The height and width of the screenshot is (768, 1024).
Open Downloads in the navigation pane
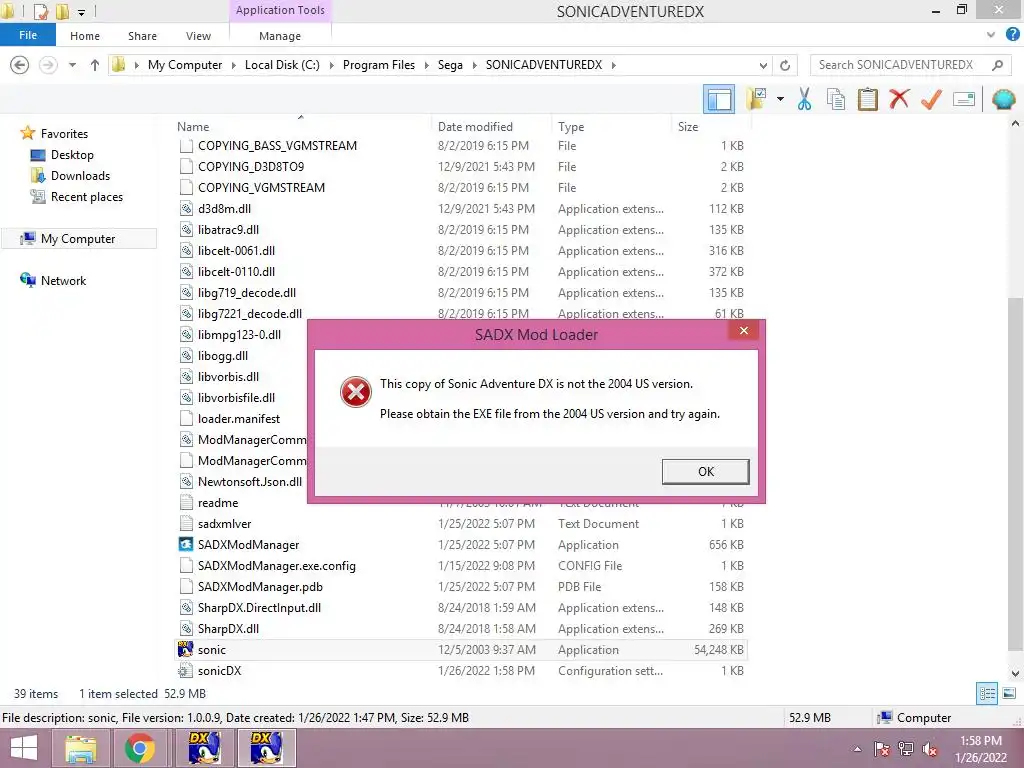pos(80,176)
